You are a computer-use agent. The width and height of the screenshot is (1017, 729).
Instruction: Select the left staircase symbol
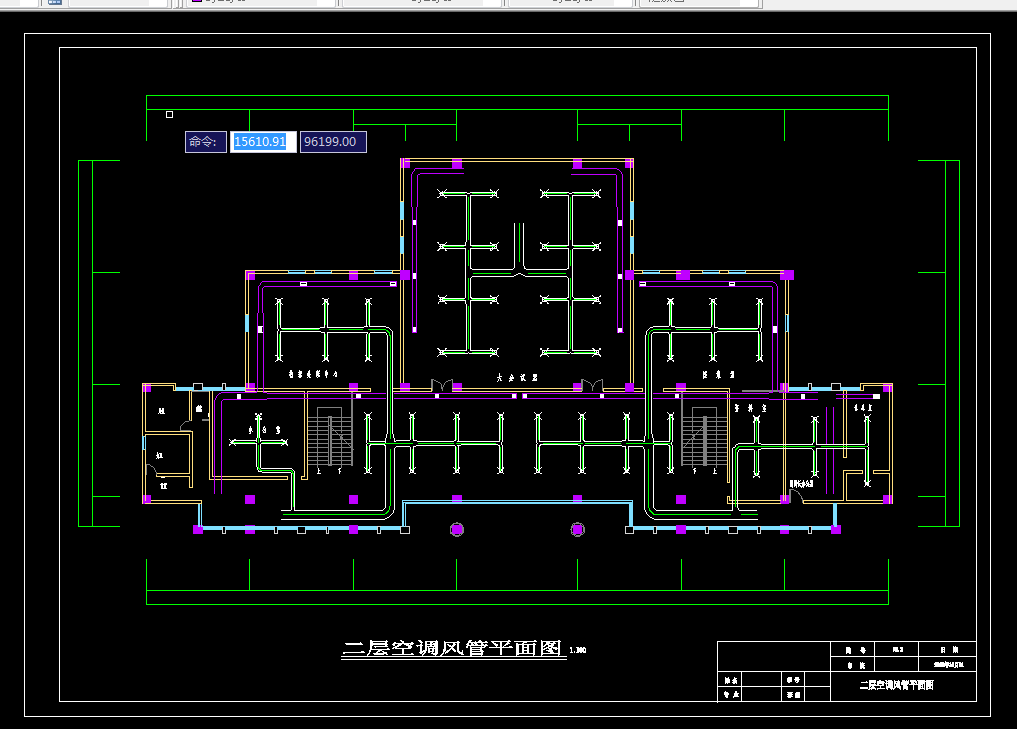click(329, 436)
